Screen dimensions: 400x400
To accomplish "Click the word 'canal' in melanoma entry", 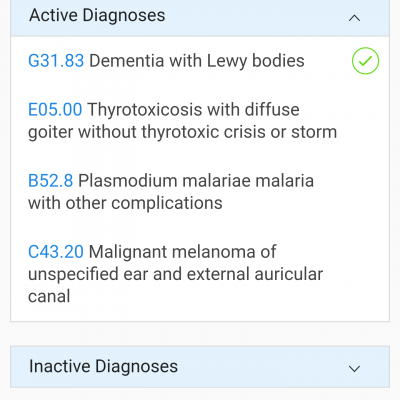I will click(49, 296).
